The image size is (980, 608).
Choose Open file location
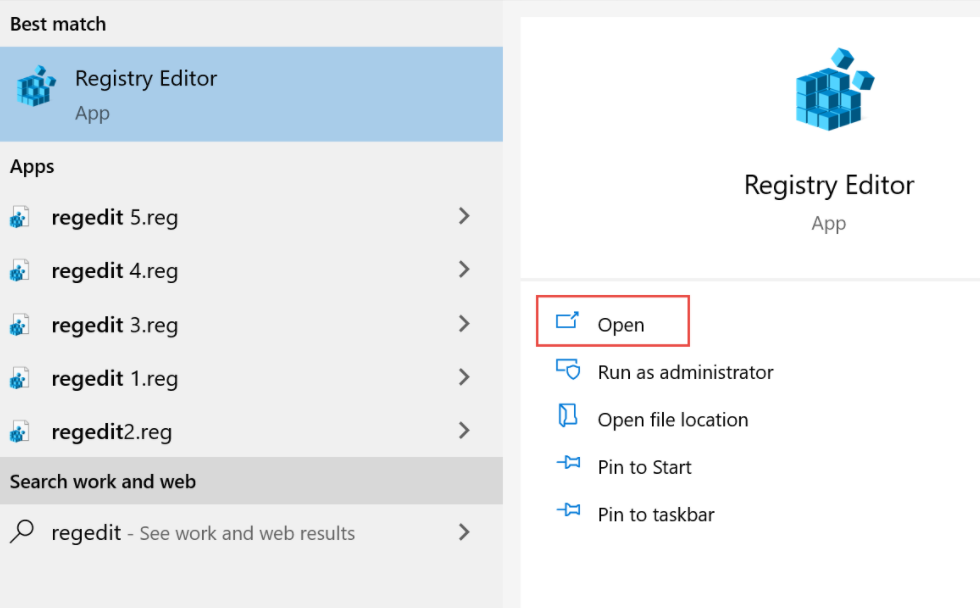point(673,420)
